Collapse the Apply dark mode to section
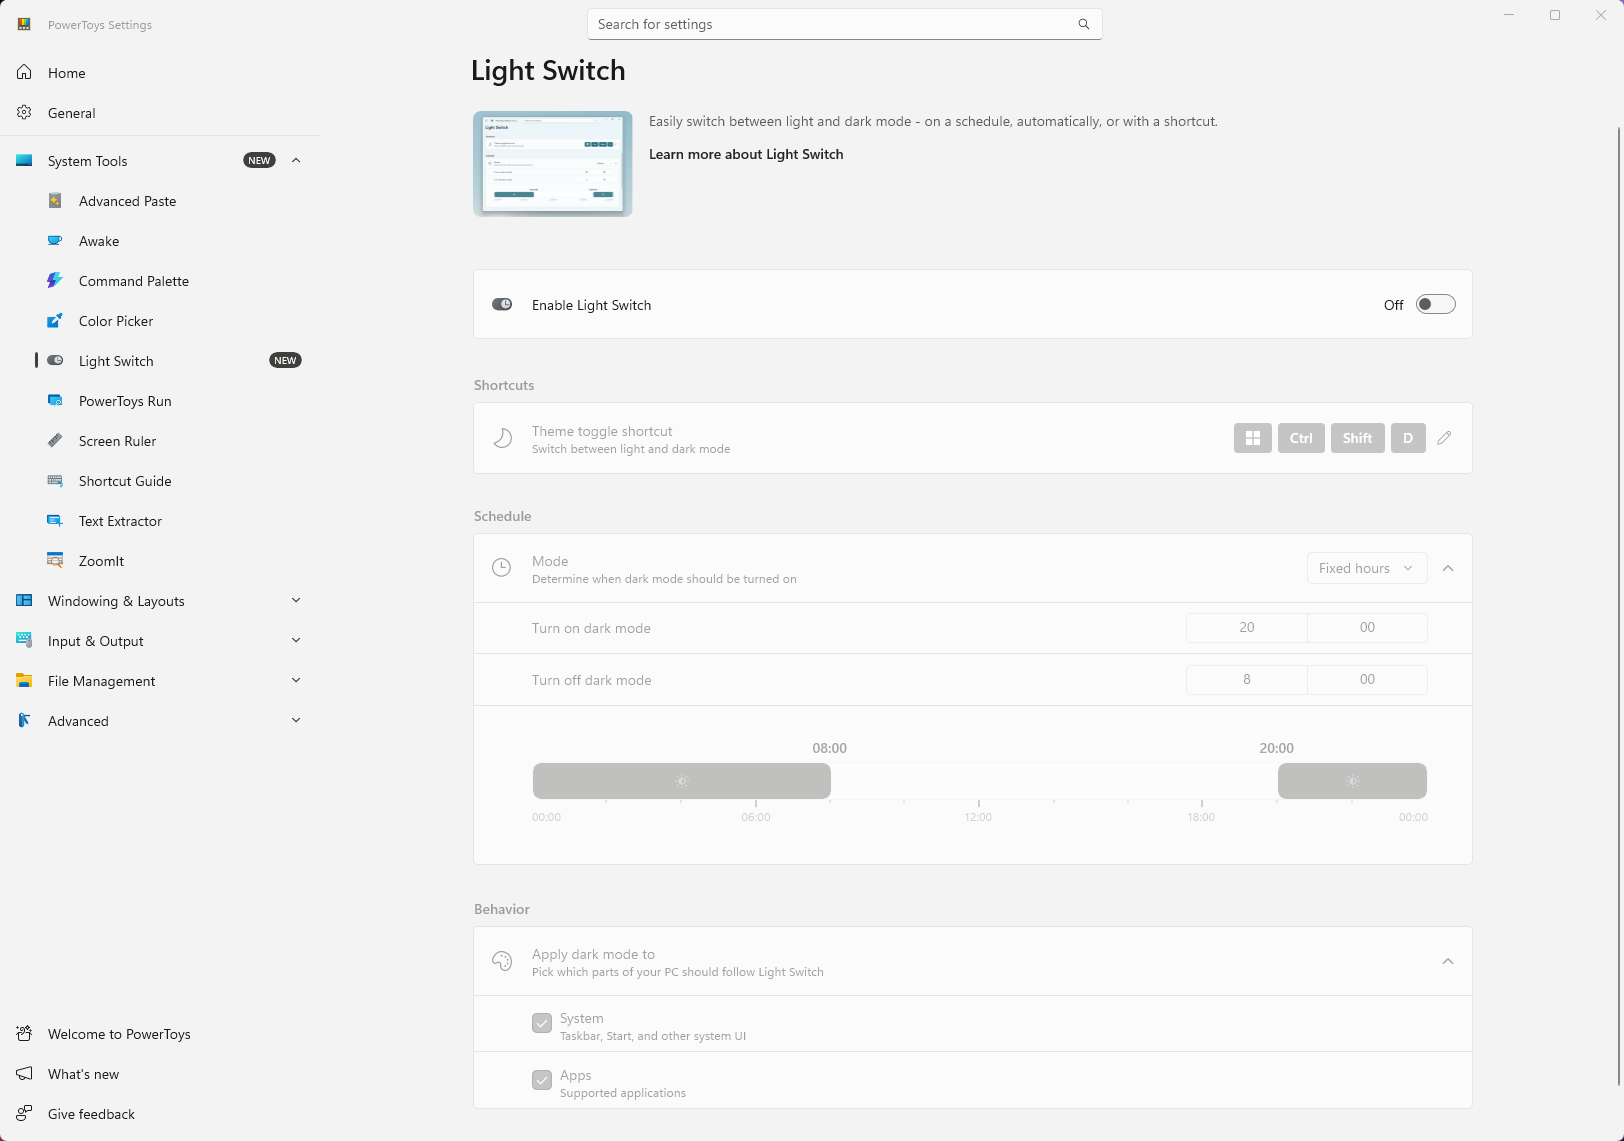 1447,961
